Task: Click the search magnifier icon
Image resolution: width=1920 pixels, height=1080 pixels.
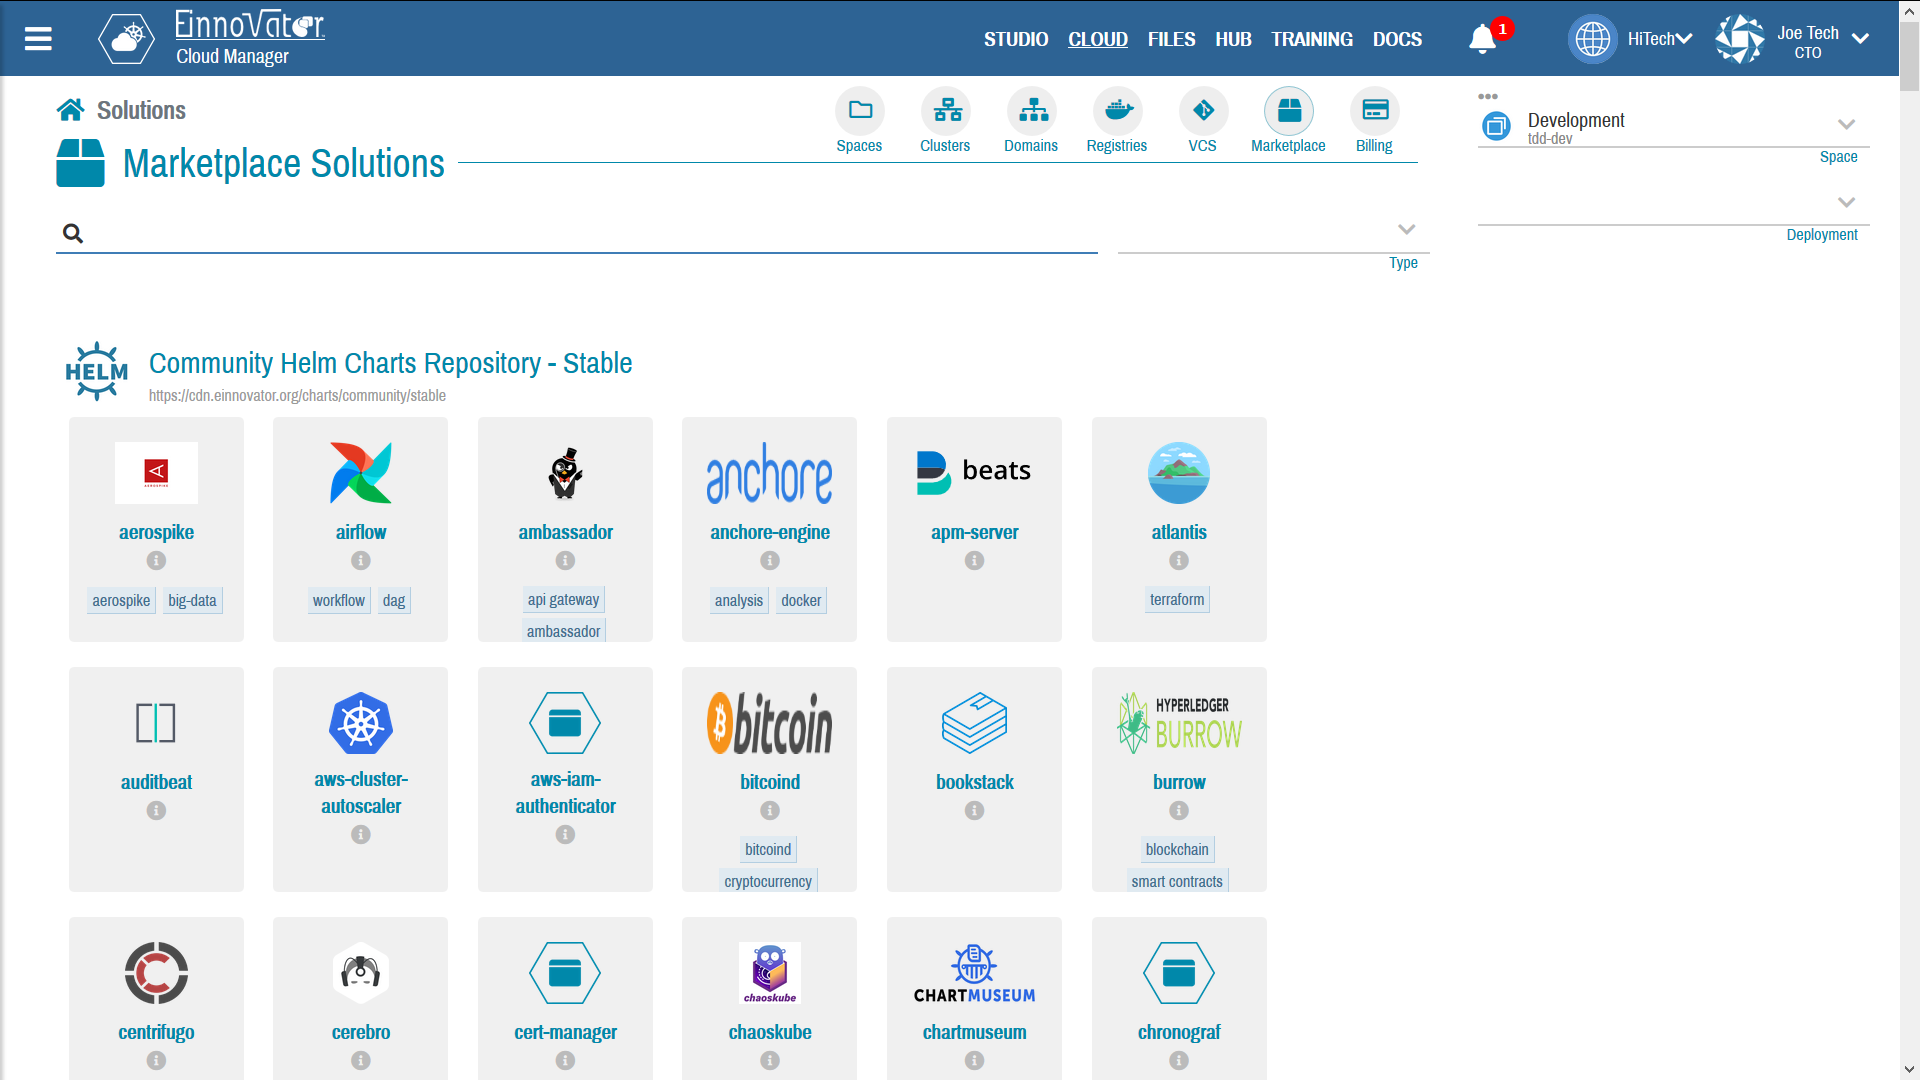Action: (x=73, y=233)
